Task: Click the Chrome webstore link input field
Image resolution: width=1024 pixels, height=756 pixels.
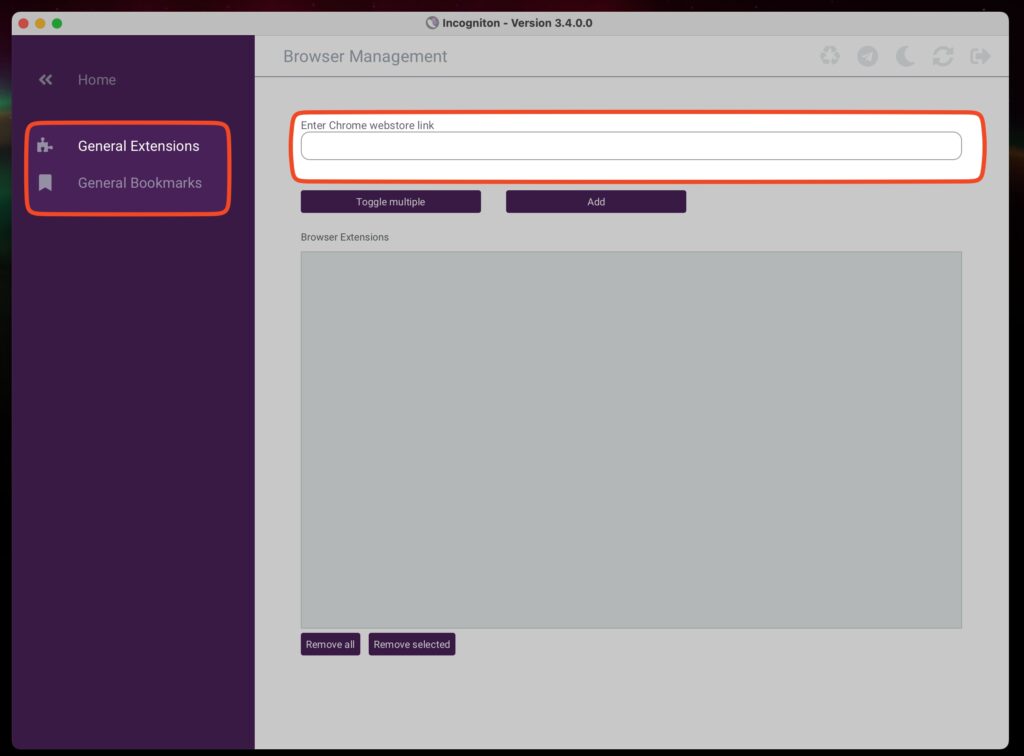Action: click(x=631, y=145)
